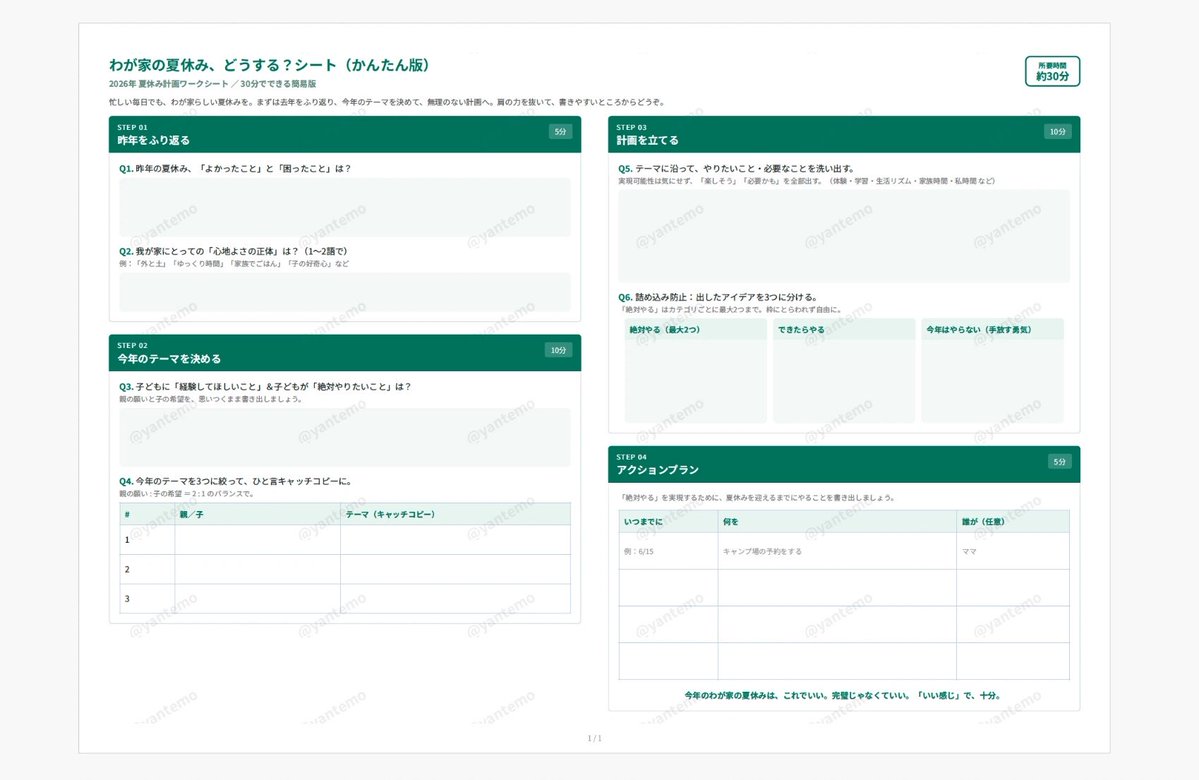Click inside the Q5 answer box
Image resolution: width=1199 pixels, height=780 pixels.
844,236
